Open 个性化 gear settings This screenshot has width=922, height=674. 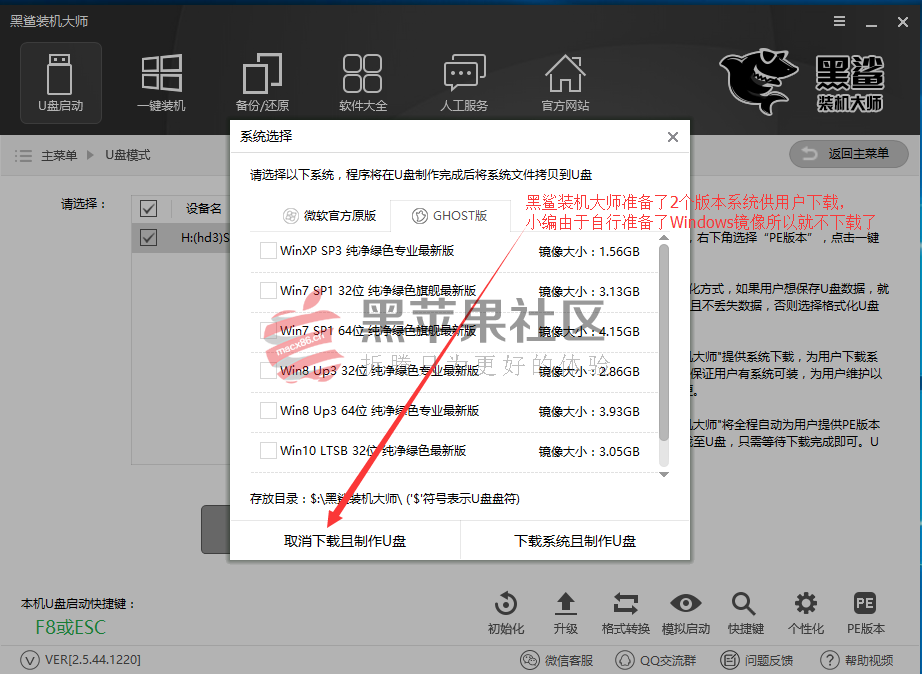(x=806, y=604)
